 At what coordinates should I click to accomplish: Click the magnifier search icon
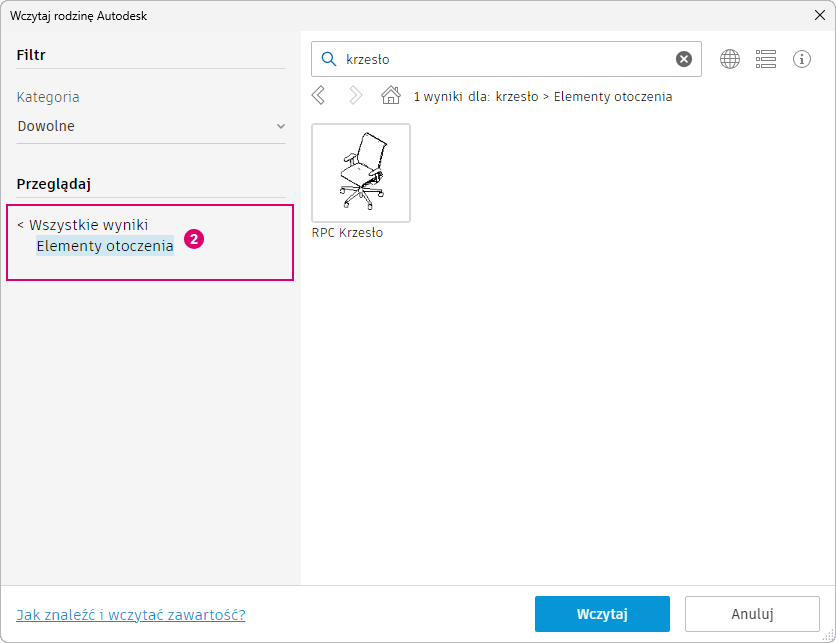[x=329, y=59]
